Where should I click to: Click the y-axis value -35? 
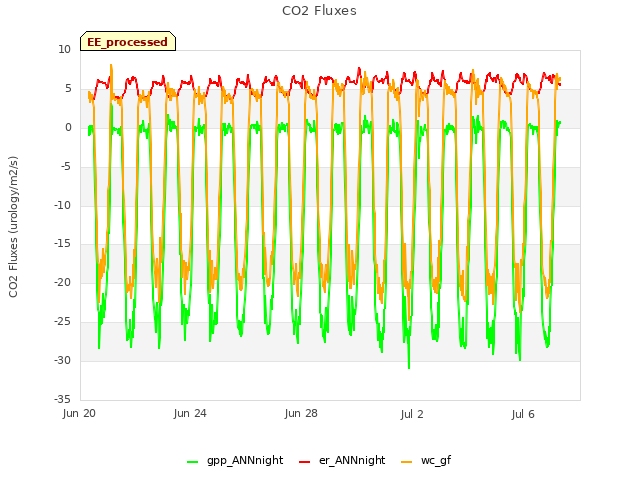62,399
